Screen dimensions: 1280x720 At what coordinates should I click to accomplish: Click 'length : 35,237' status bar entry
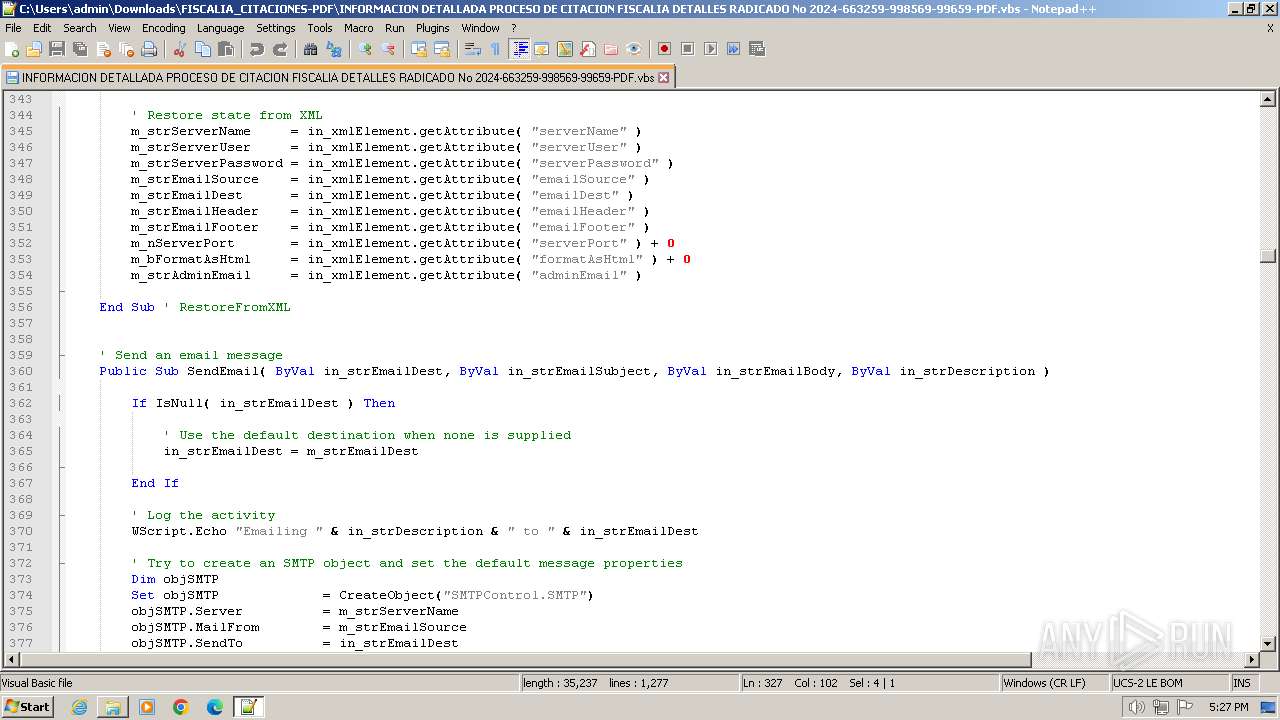point(560,683)
